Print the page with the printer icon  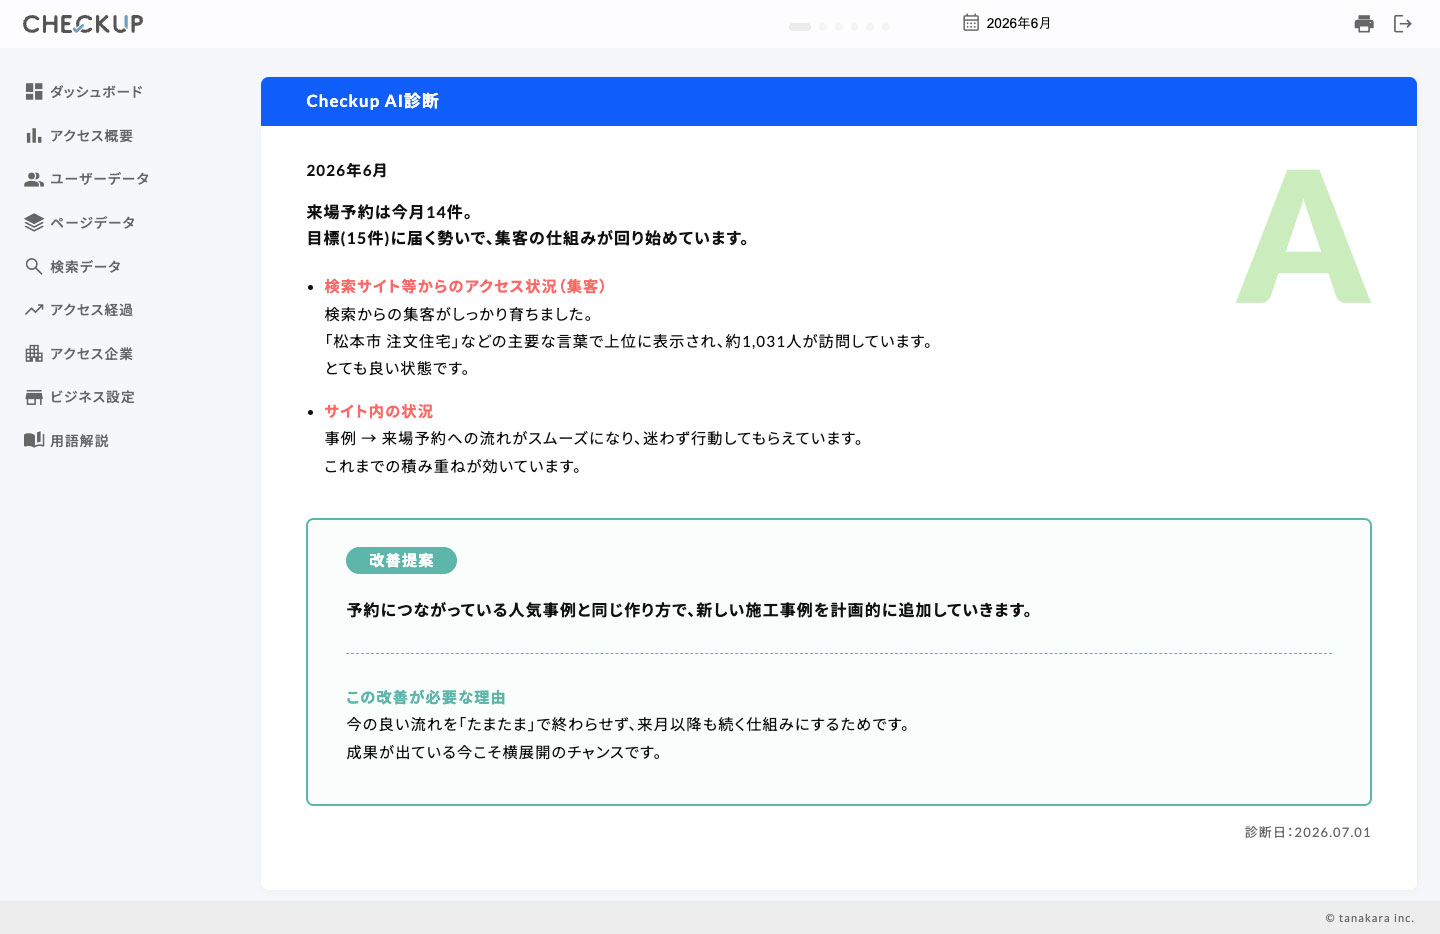[x=1364, y=24]
